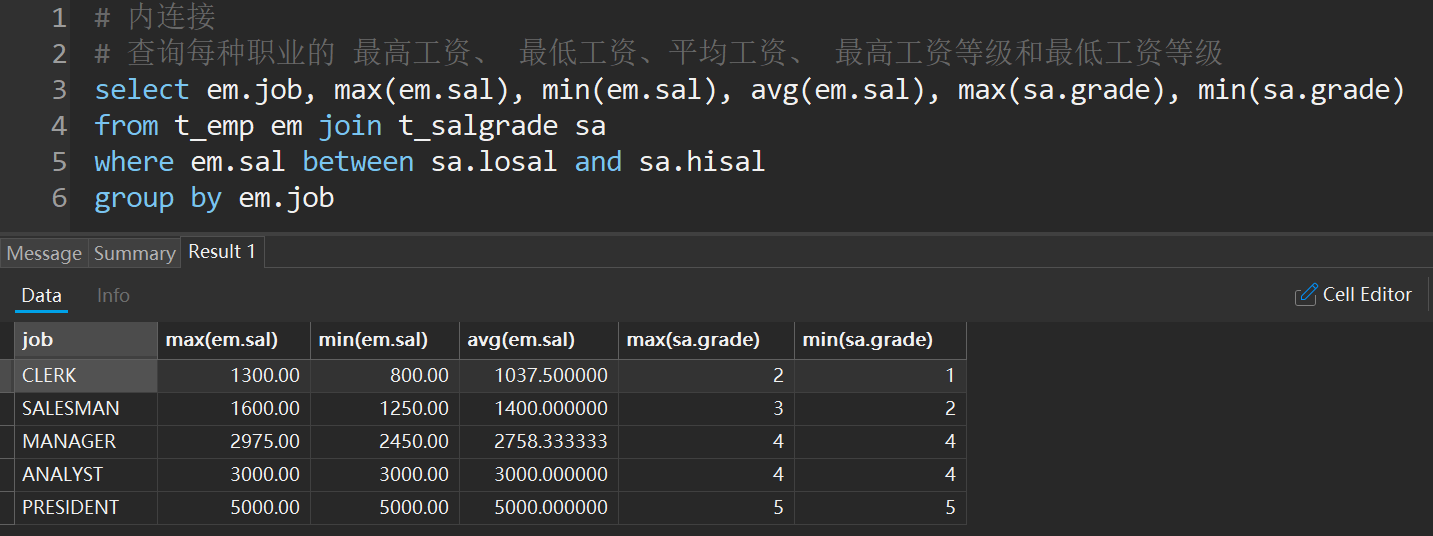The height and width of the screenshot is (536, 1433).
Task: Click the max(em.sal) column header
Action: coord(234,340)
